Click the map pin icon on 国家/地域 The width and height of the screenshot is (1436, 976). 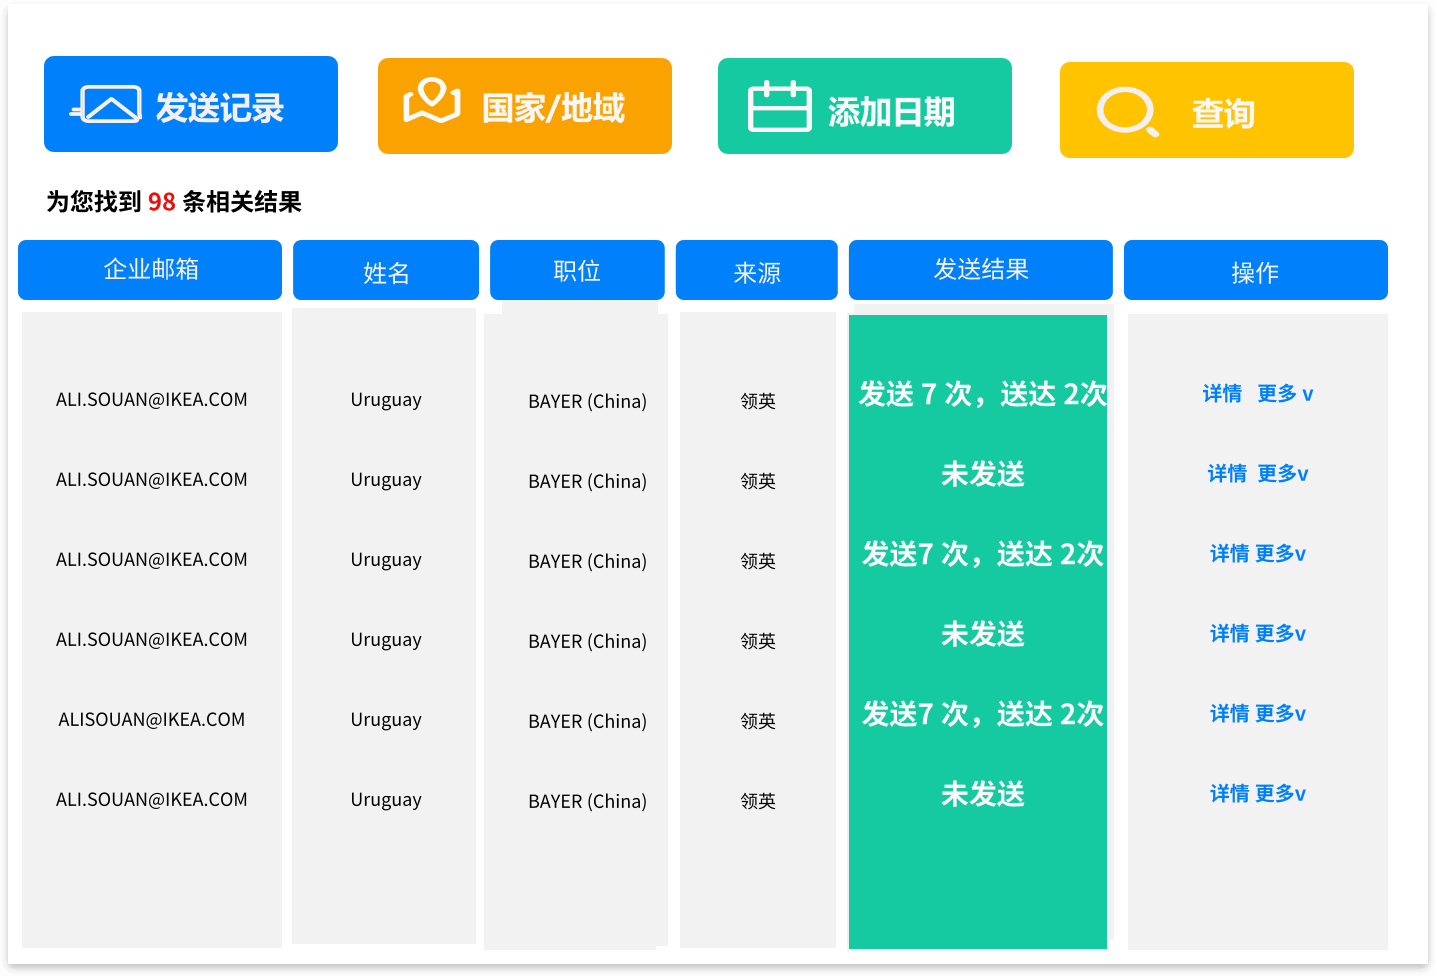click(432, 101)
